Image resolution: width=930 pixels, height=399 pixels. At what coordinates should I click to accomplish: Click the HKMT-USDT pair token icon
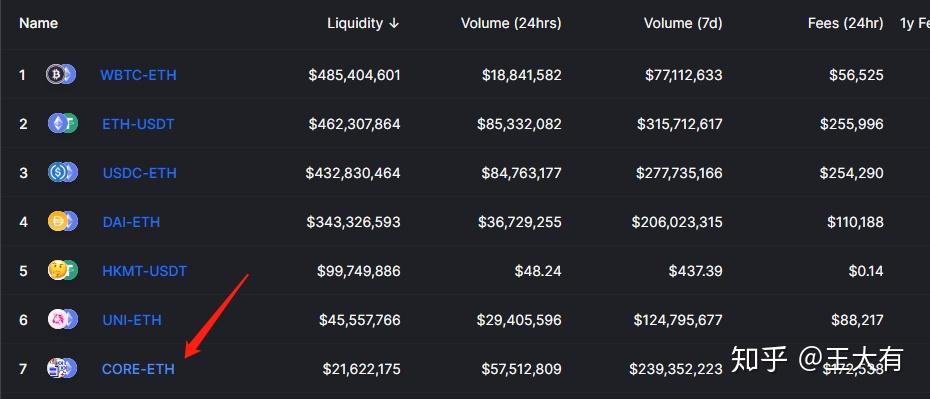pos(62,270)
